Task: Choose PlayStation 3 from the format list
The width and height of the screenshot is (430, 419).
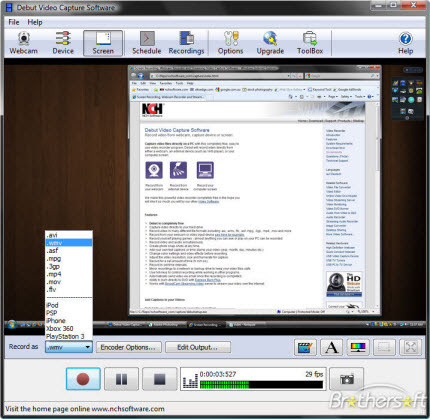Action: click(x=69, y=336)
